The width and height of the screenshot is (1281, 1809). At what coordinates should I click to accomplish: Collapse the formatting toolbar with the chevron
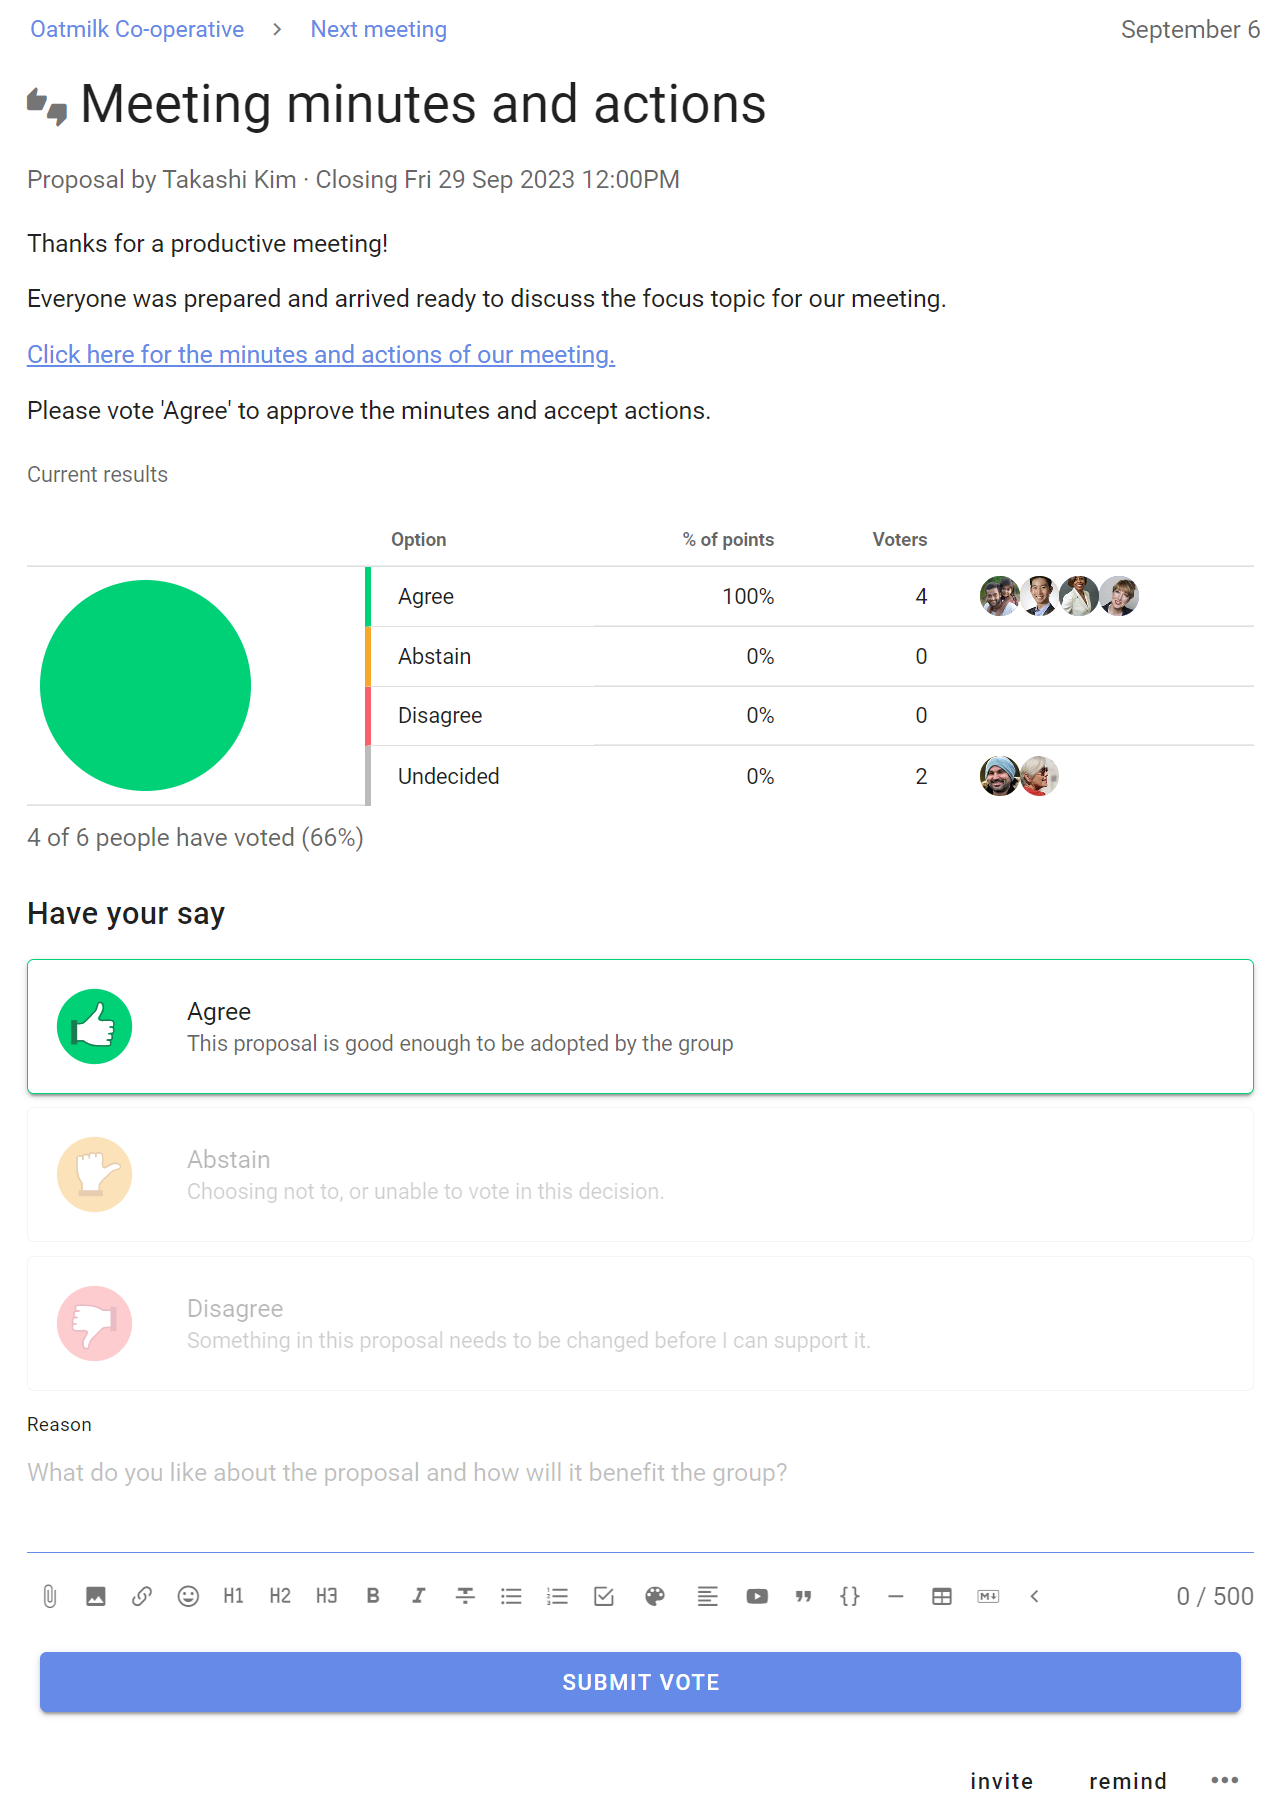pyautogui.click(x=1034, y=1596)
